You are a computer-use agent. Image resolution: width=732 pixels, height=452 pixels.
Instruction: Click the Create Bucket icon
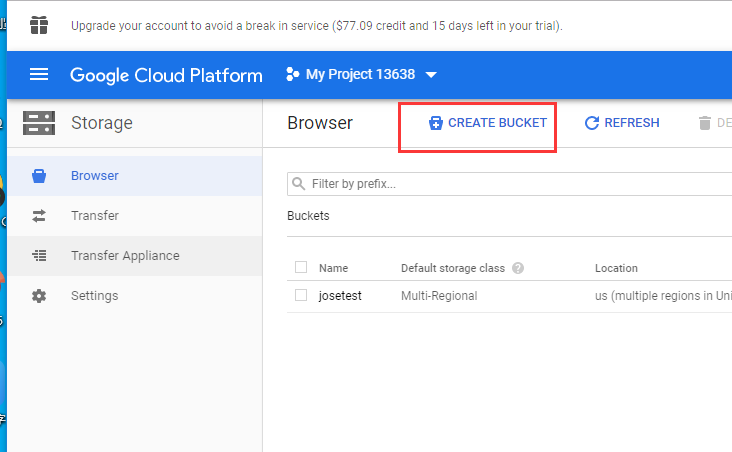click(x=436, y=123)
